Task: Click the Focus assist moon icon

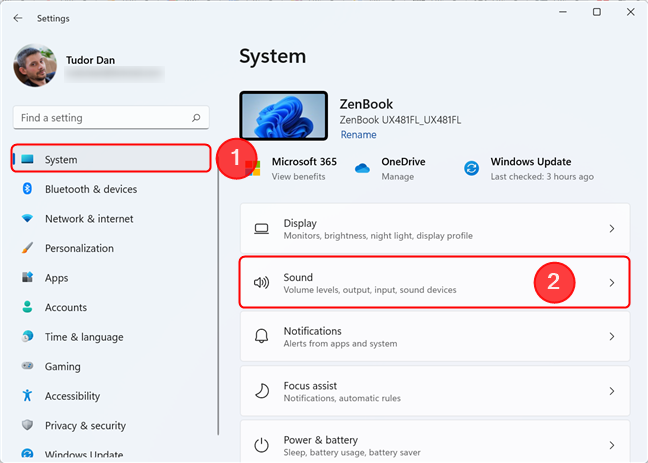Action: pos(262,391)
